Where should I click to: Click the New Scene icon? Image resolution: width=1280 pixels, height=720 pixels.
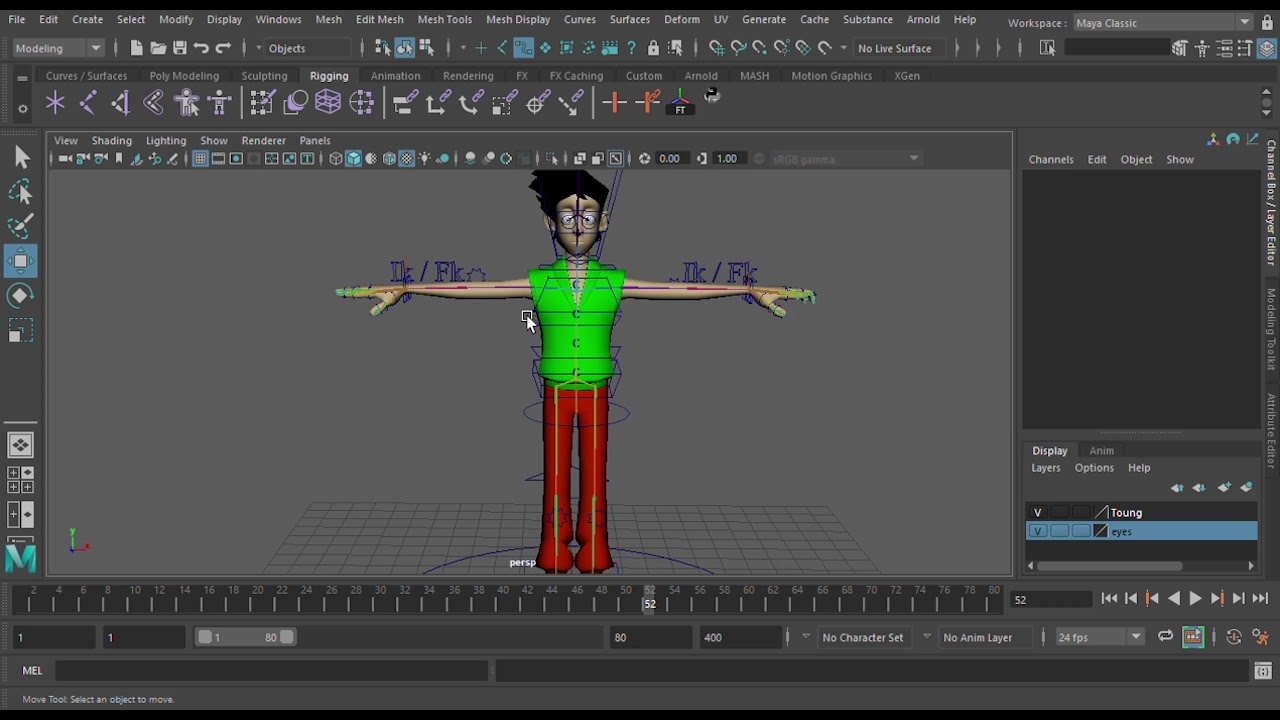click(136, 48)
